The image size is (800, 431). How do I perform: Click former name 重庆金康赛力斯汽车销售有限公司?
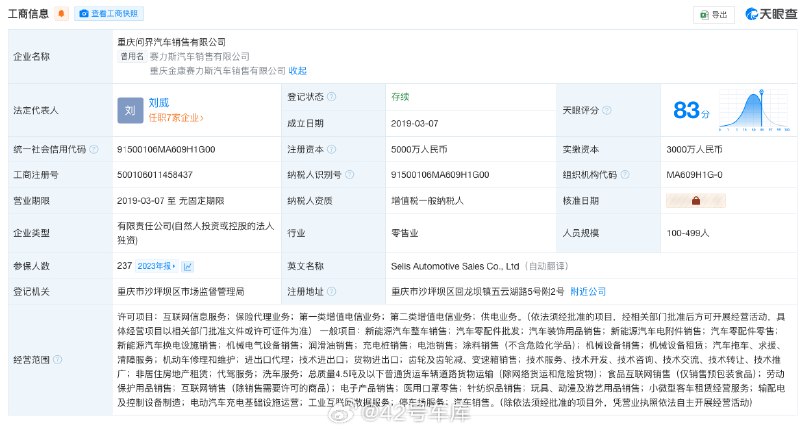217,71
